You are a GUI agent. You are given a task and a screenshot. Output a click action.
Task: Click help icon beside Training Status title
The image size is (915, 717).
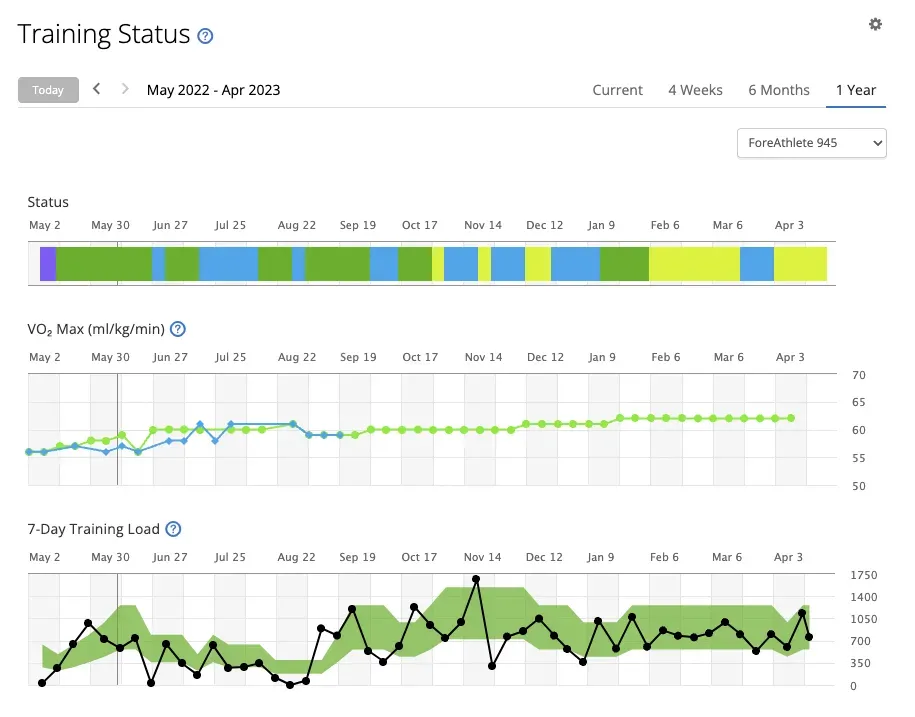click(205, 36)
